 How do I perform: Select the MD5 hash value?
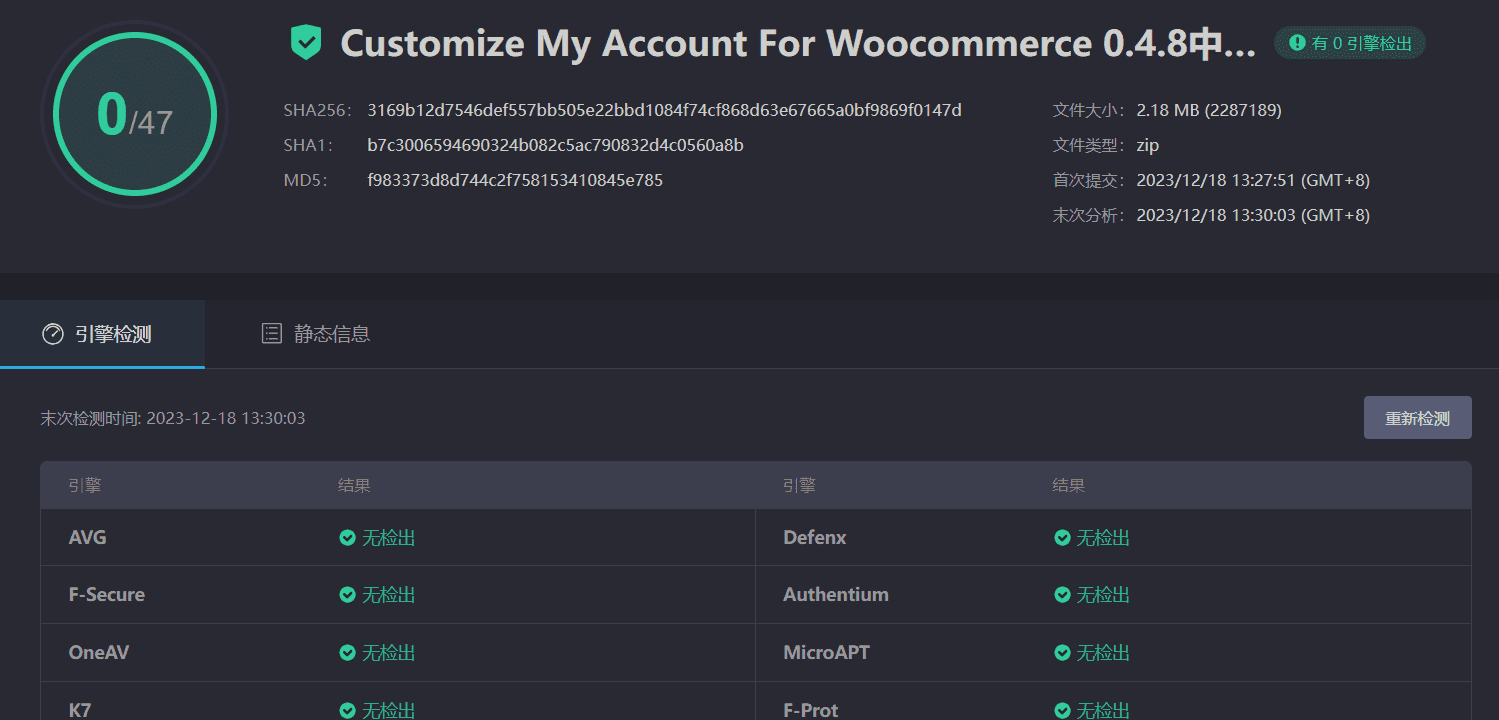(515, 180)
